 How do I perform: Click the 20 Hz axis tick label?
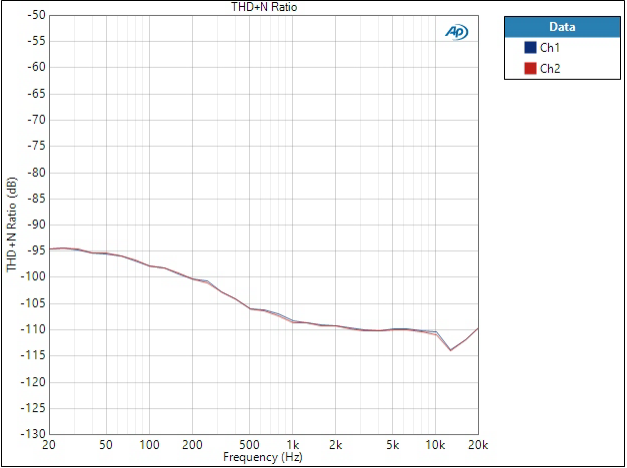[49, 445]
